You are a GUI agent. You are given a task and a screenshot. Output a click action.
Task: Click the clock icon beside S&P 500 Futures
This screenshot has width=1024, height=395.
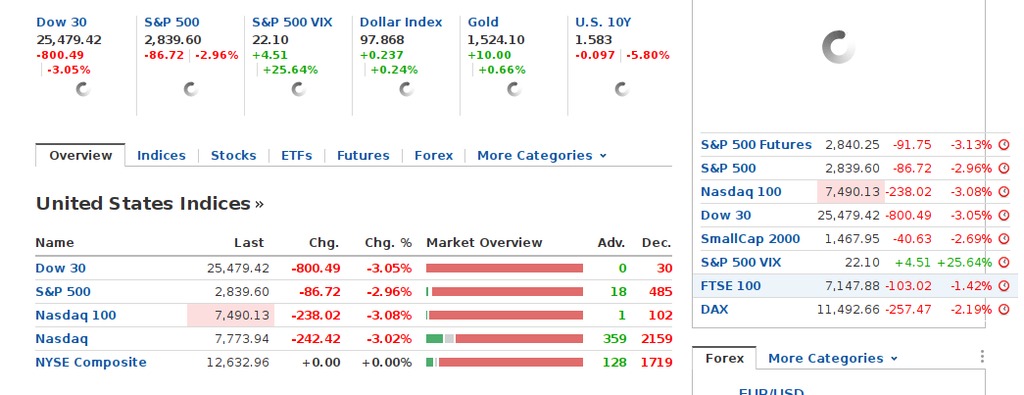click(1004, 145)
